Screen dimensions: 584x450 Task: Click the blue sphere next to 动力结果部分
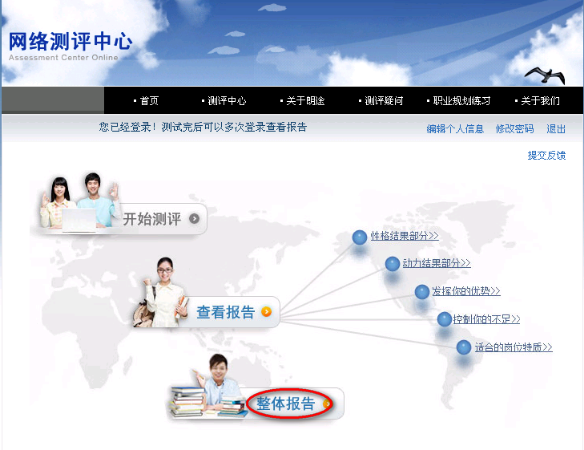click(392, 264)
